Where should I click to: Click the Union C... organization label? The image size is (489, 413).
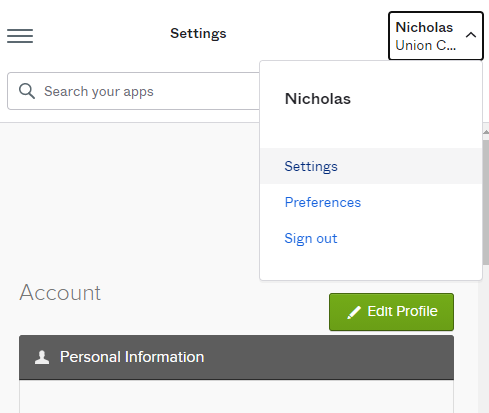pos(426,45)
